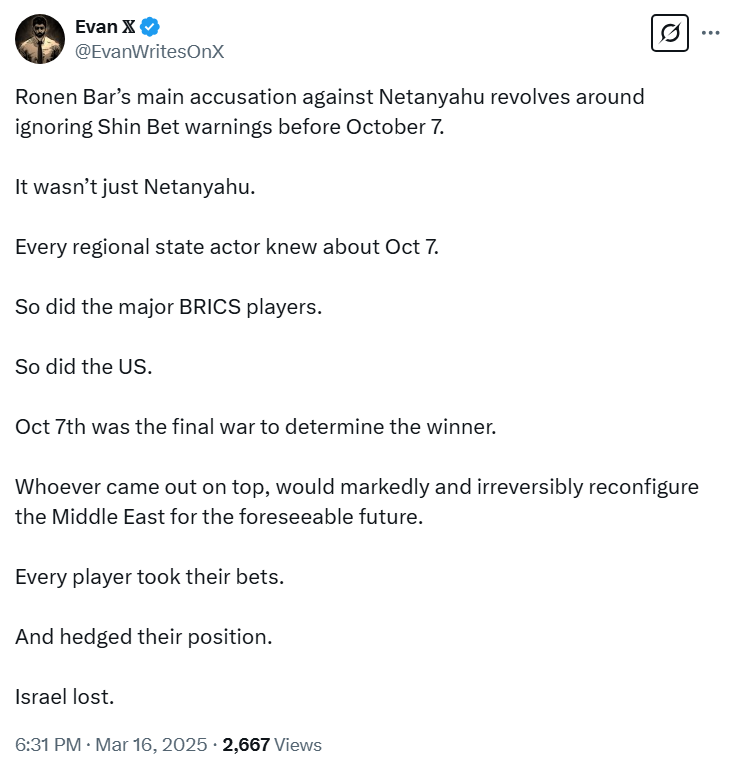Click the X symbol in the display name
This screenshot has height=761, width=729.
[128, 27]
